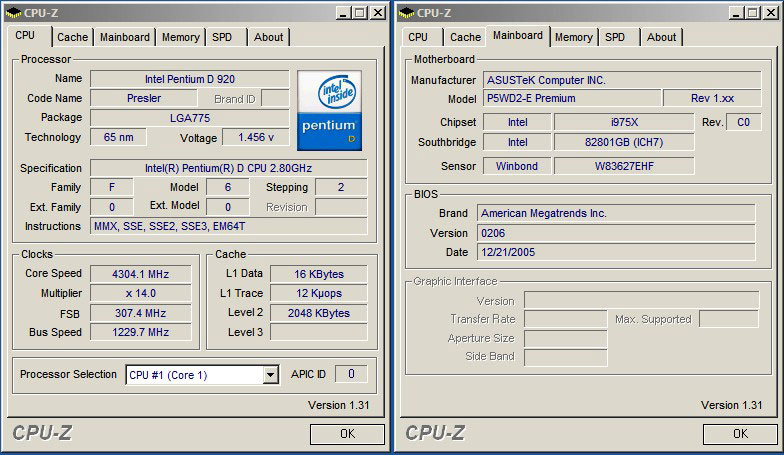Viewport: 784px width, 455px height.
Task: Select Mainboard tab in right window
Action: (518, 36)
